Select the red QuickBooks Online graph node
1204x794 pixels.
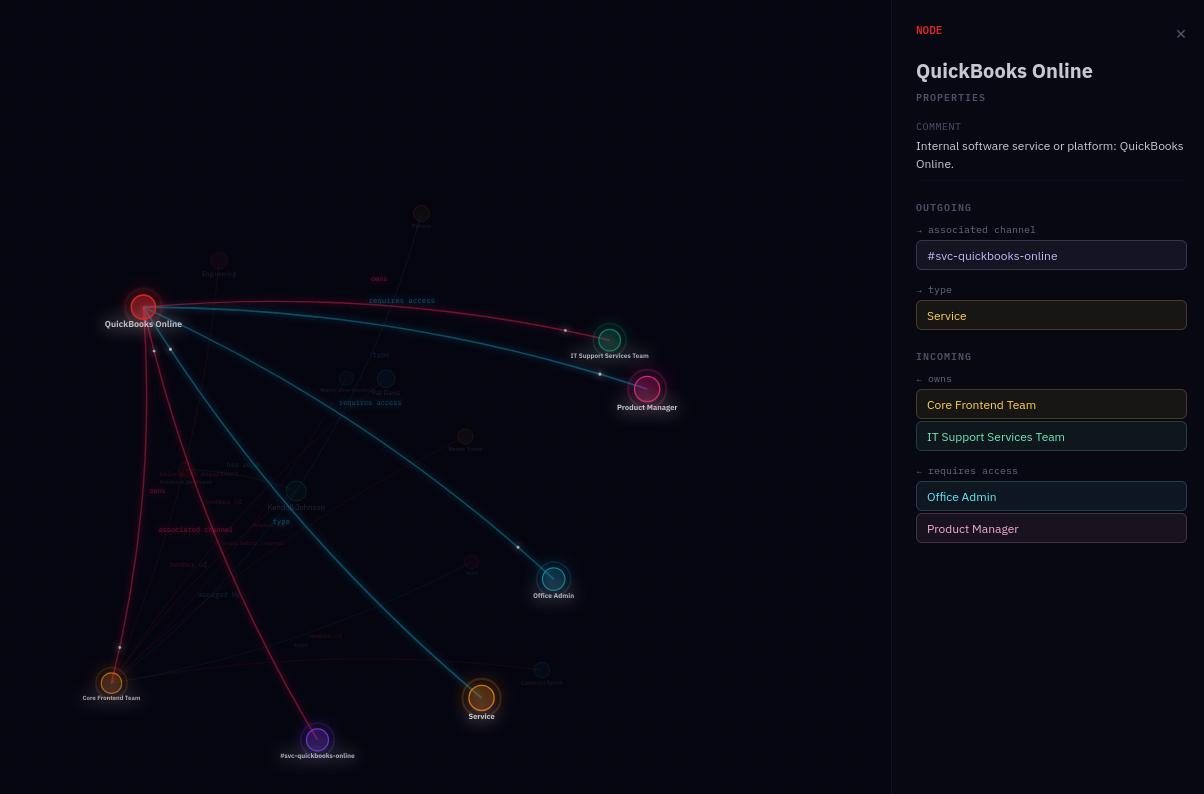click(143, 307)
